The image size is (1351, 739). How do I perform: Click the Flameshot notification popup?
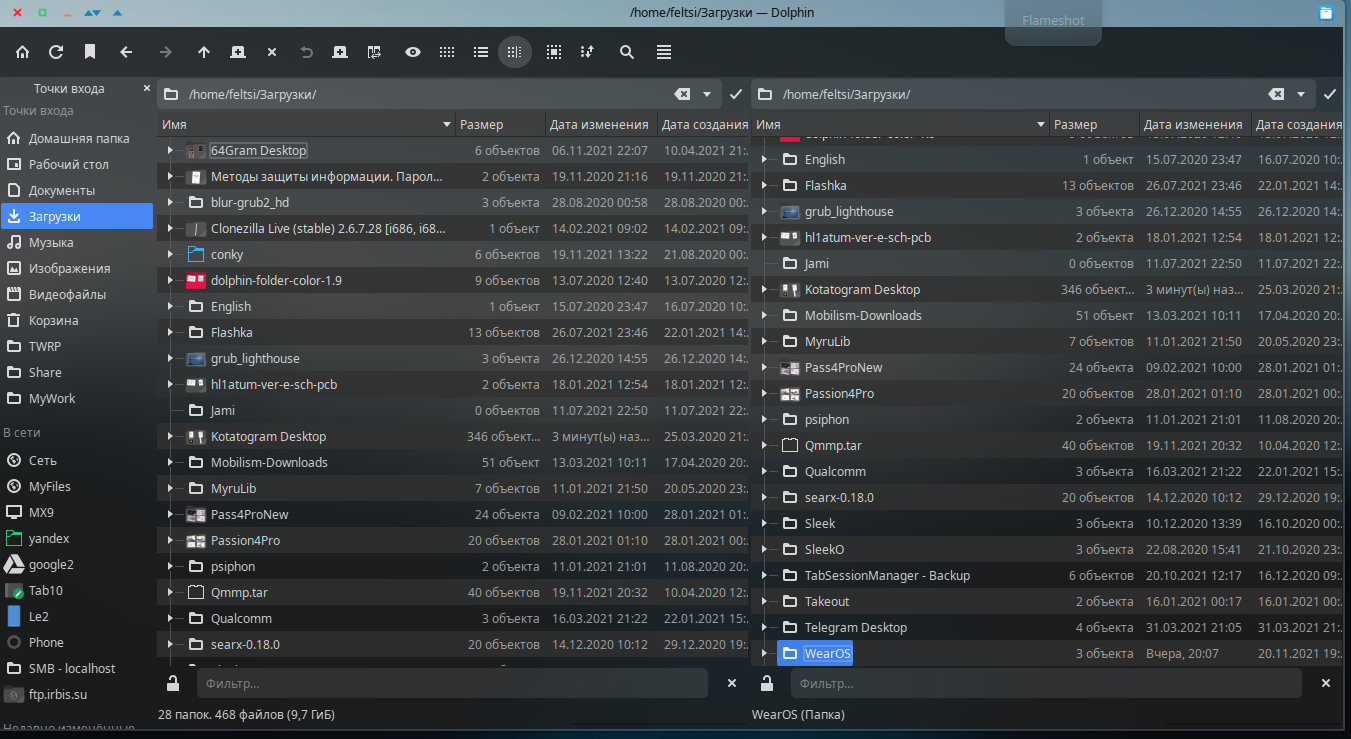coord(1053,21)
